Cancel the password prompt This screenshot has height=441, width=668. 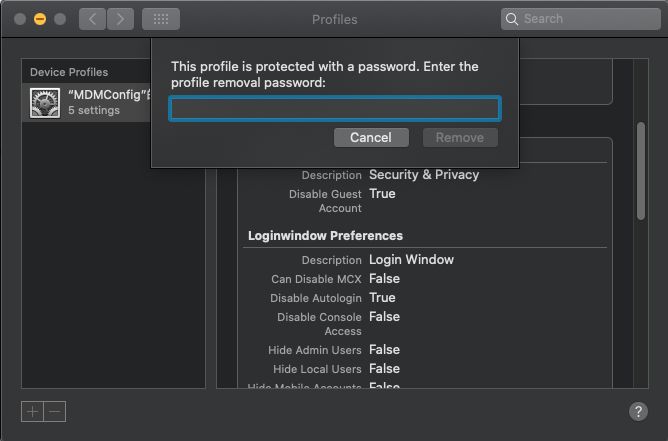pos(370,138)
